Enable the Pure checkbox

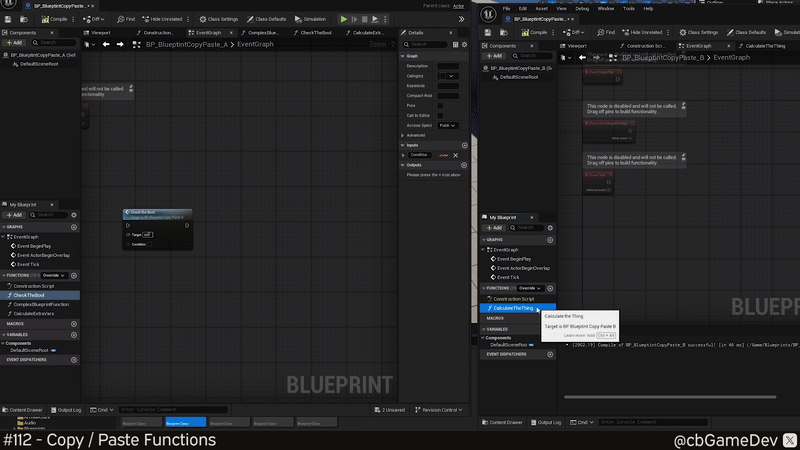pyautogui.click(x=440, y=106)
